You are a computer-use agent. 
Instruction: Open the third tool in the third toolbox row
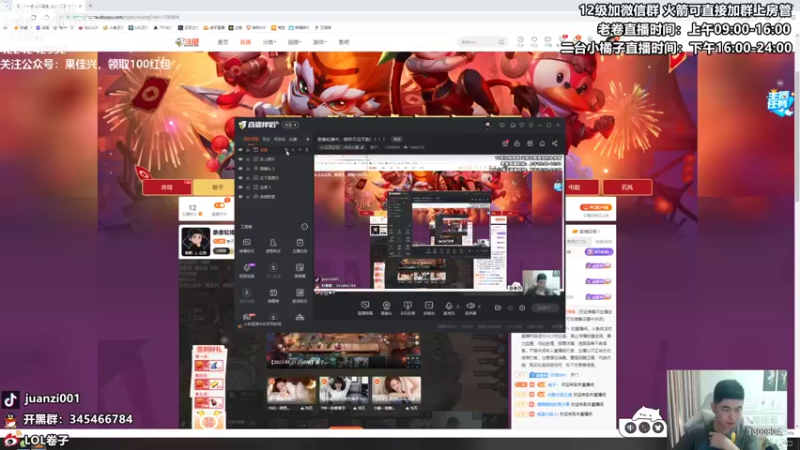click(299, 295)
